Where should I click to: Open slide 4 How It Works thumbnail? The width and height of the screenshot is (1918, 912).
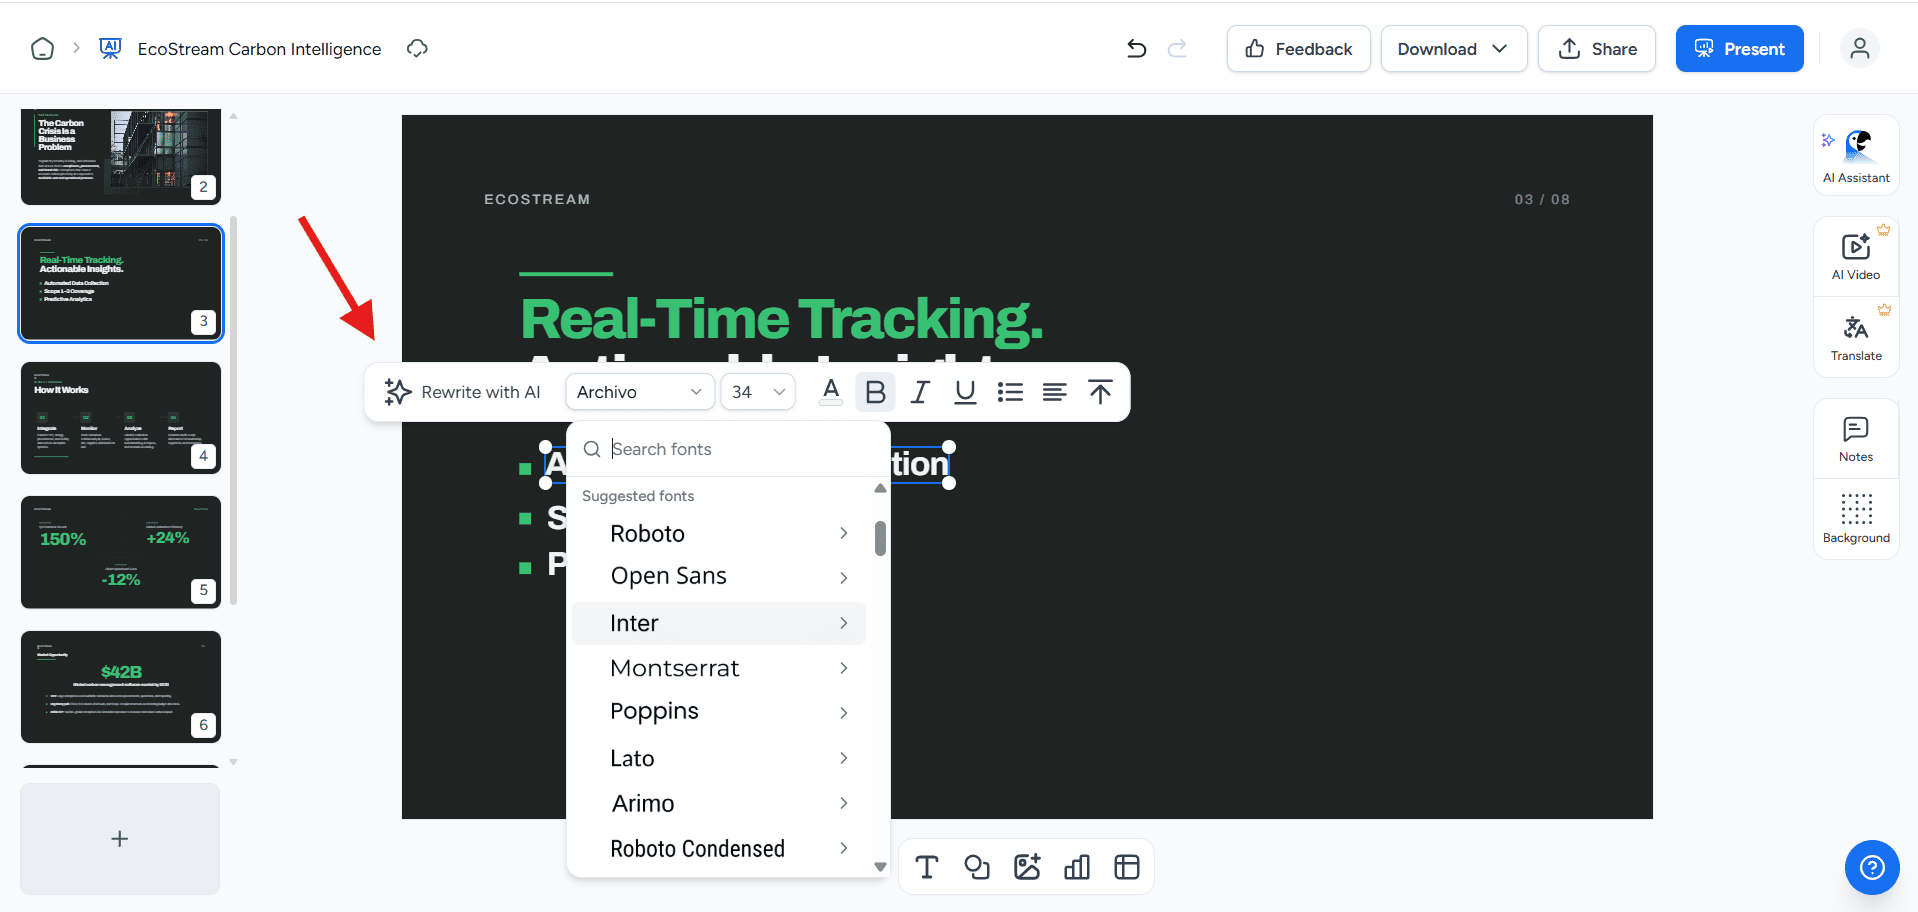[121, 418]
